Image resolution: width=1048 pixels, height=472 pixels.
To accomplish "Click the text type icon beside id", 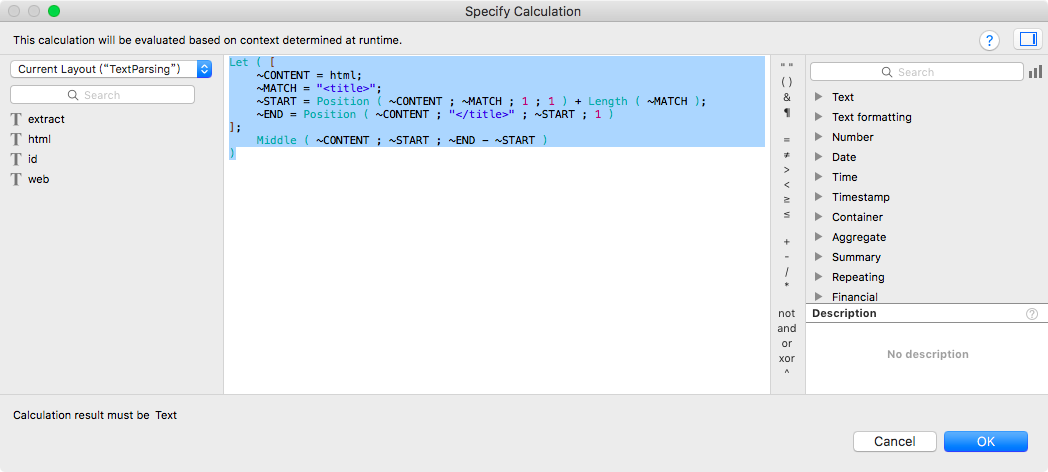I will coord(16,159).
